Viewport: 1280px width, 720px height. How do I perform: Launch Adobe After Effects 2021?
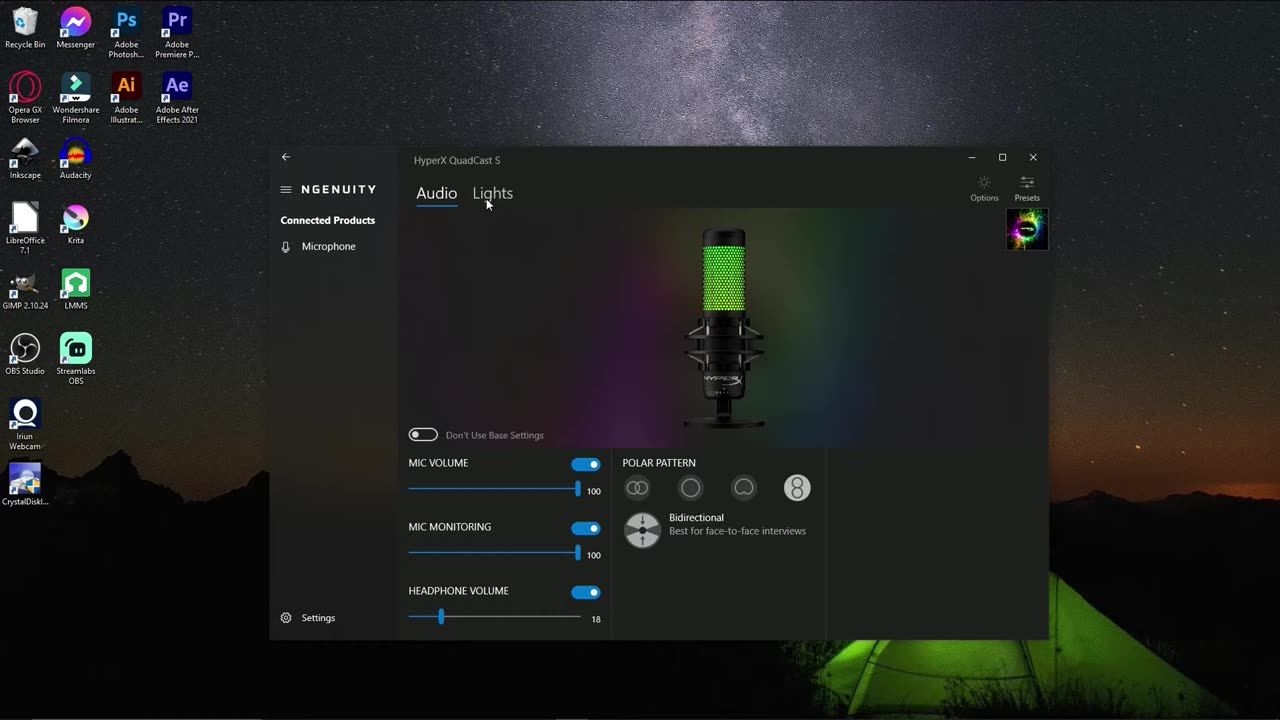(x=177, y=99)
